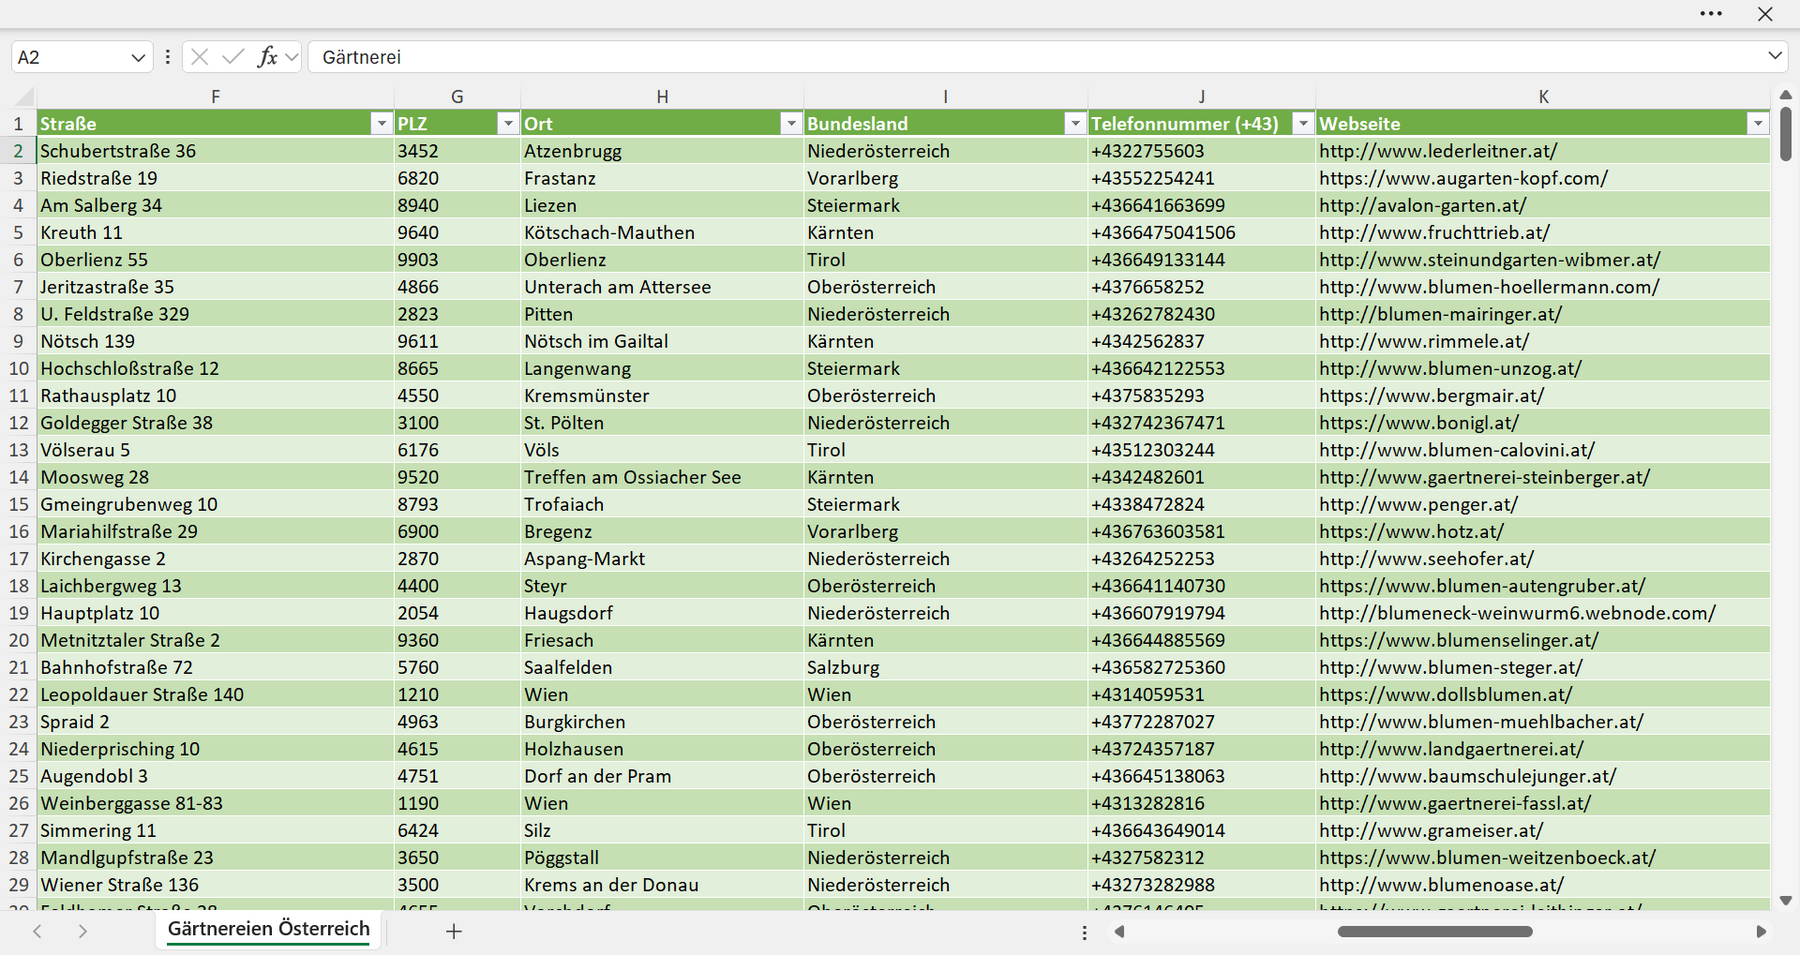Screen dimensions: 1800x955
Task: Expand the formula bar chevron
Action: pos(1775,56)
